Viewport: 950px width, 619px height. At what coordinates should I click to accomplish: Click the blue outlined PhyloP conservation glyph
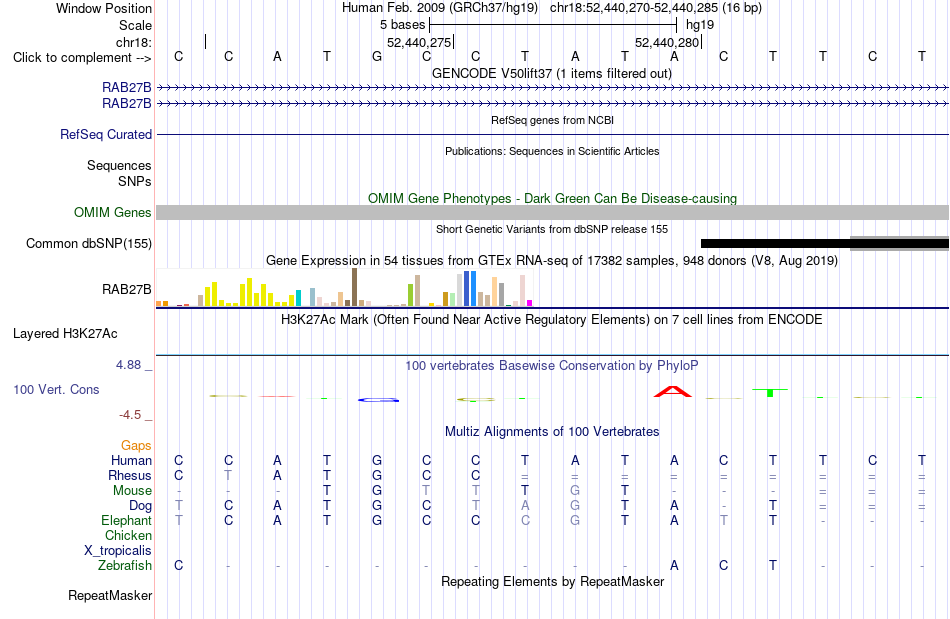tap(378, 400)
